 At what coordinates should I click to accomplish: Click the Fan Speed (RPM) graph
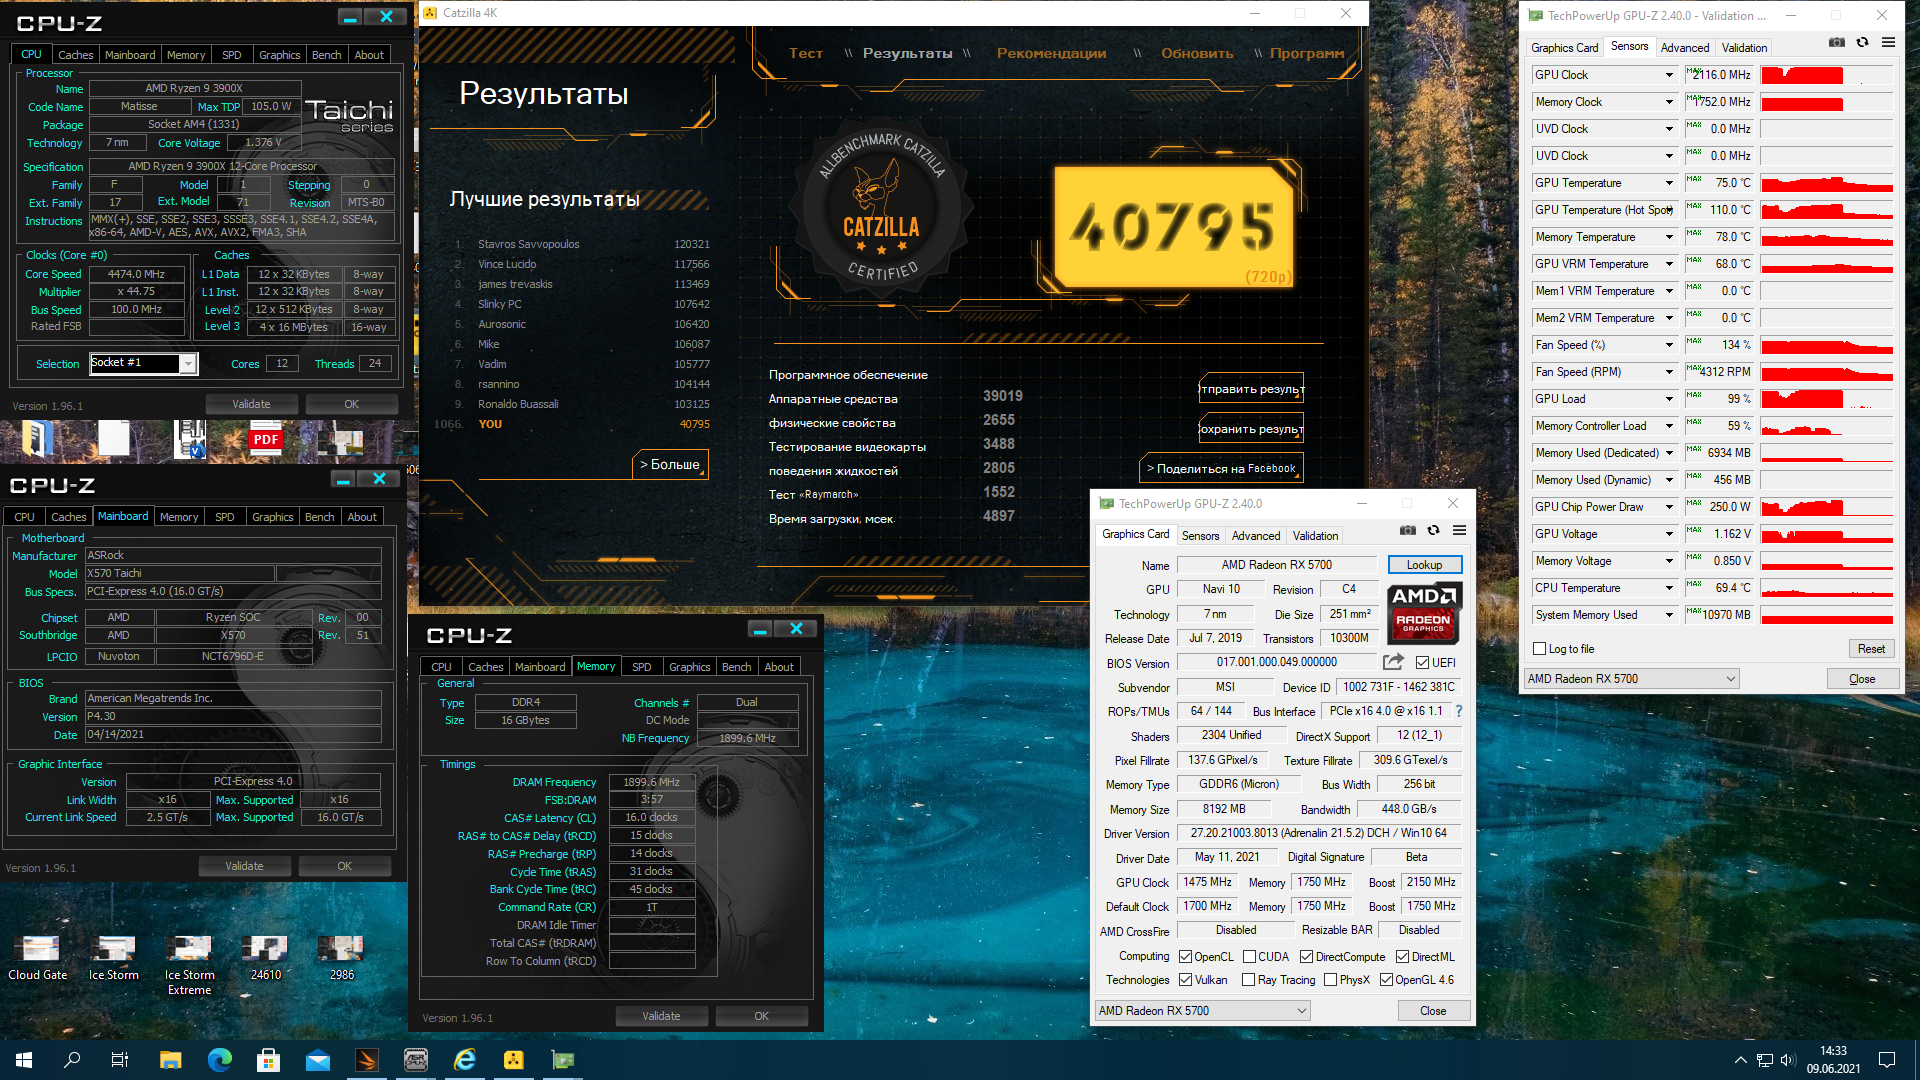coord(1826,372)
